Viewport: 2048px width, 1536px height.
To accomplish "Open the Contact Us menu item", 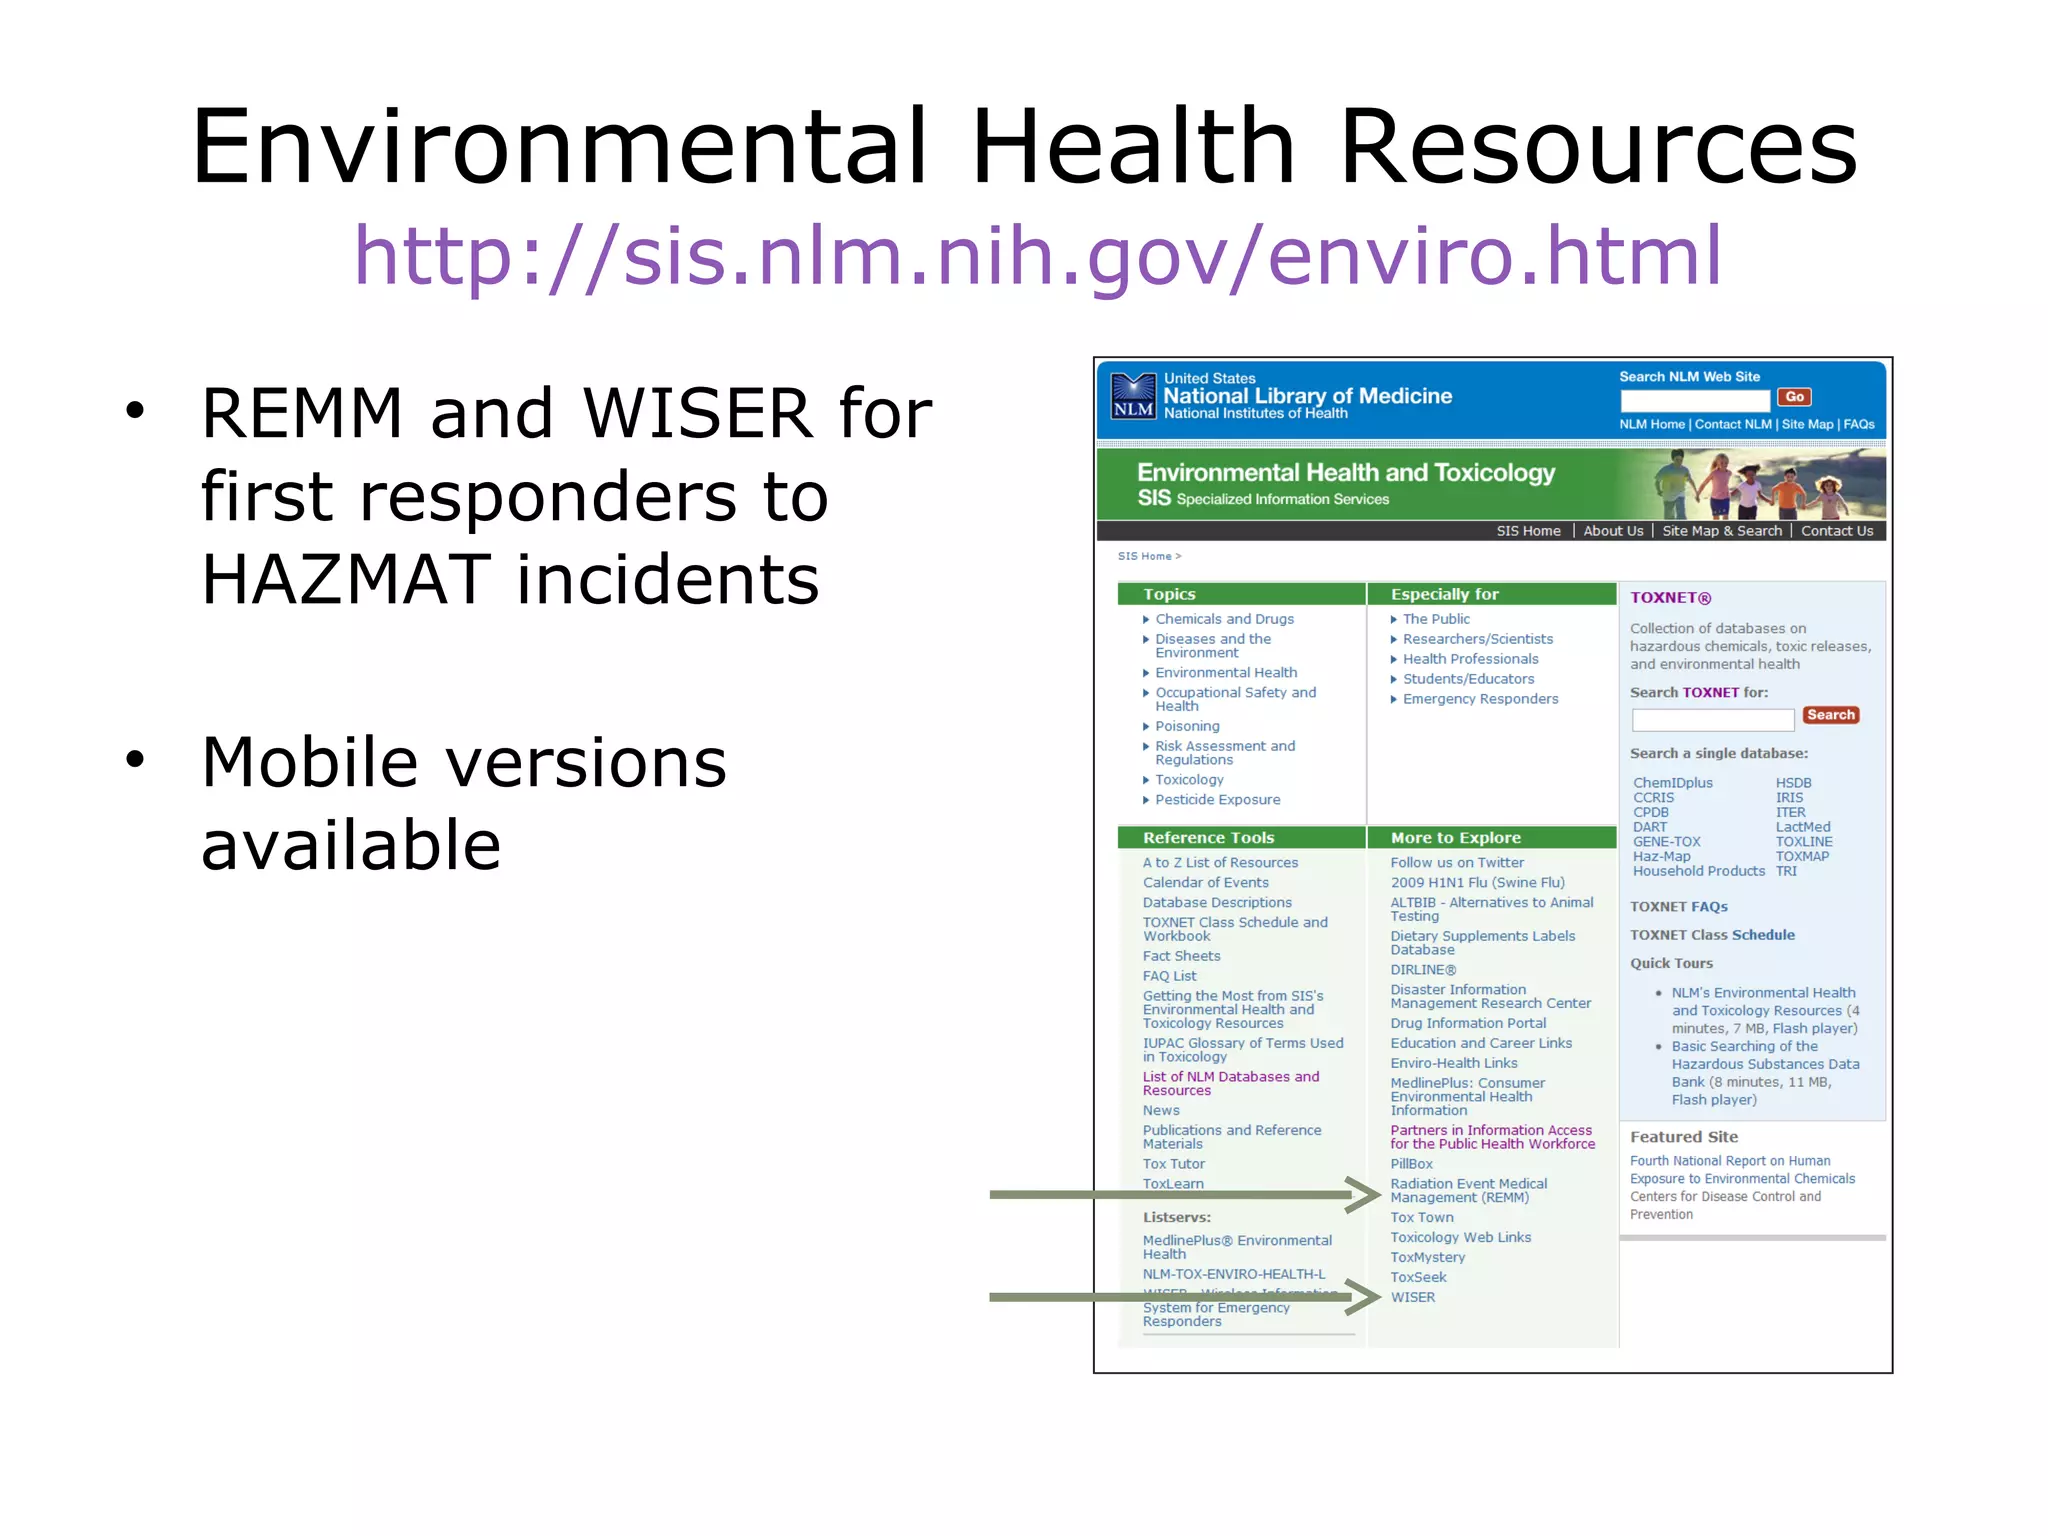I will tap(1836, 531).
